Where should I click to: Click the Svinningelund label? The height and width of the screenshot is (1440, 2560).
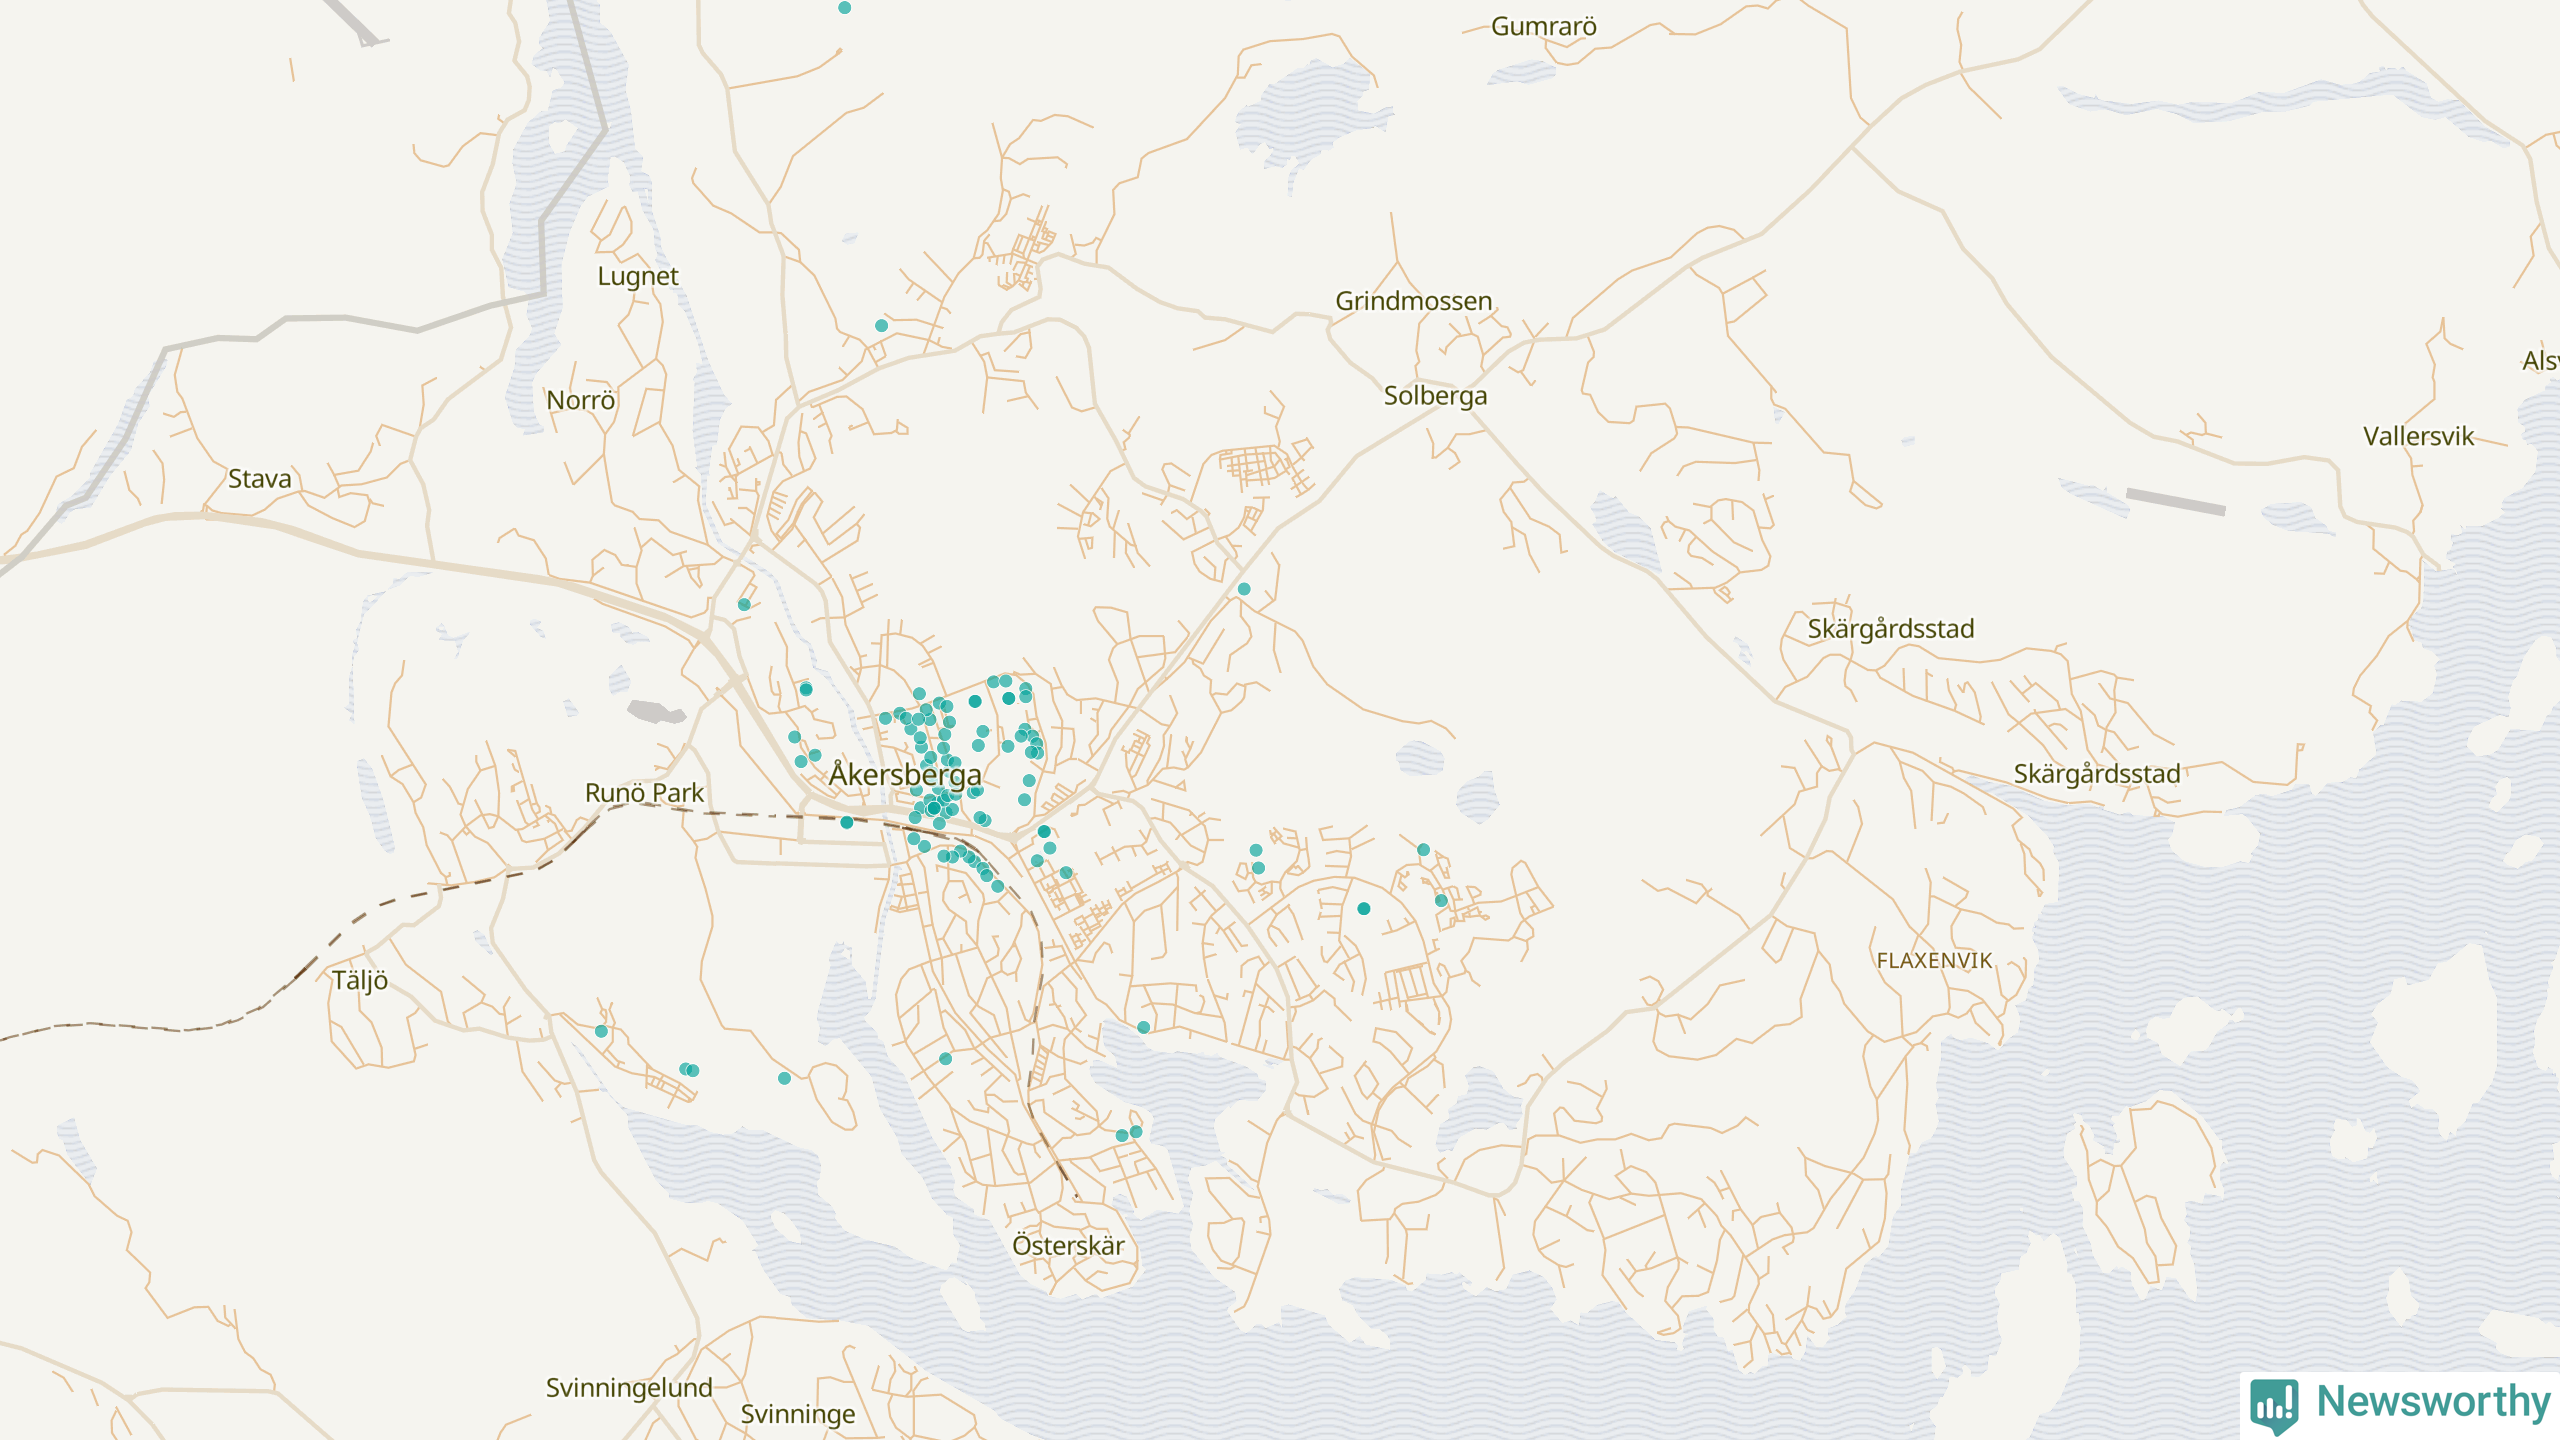(629, 1388)
